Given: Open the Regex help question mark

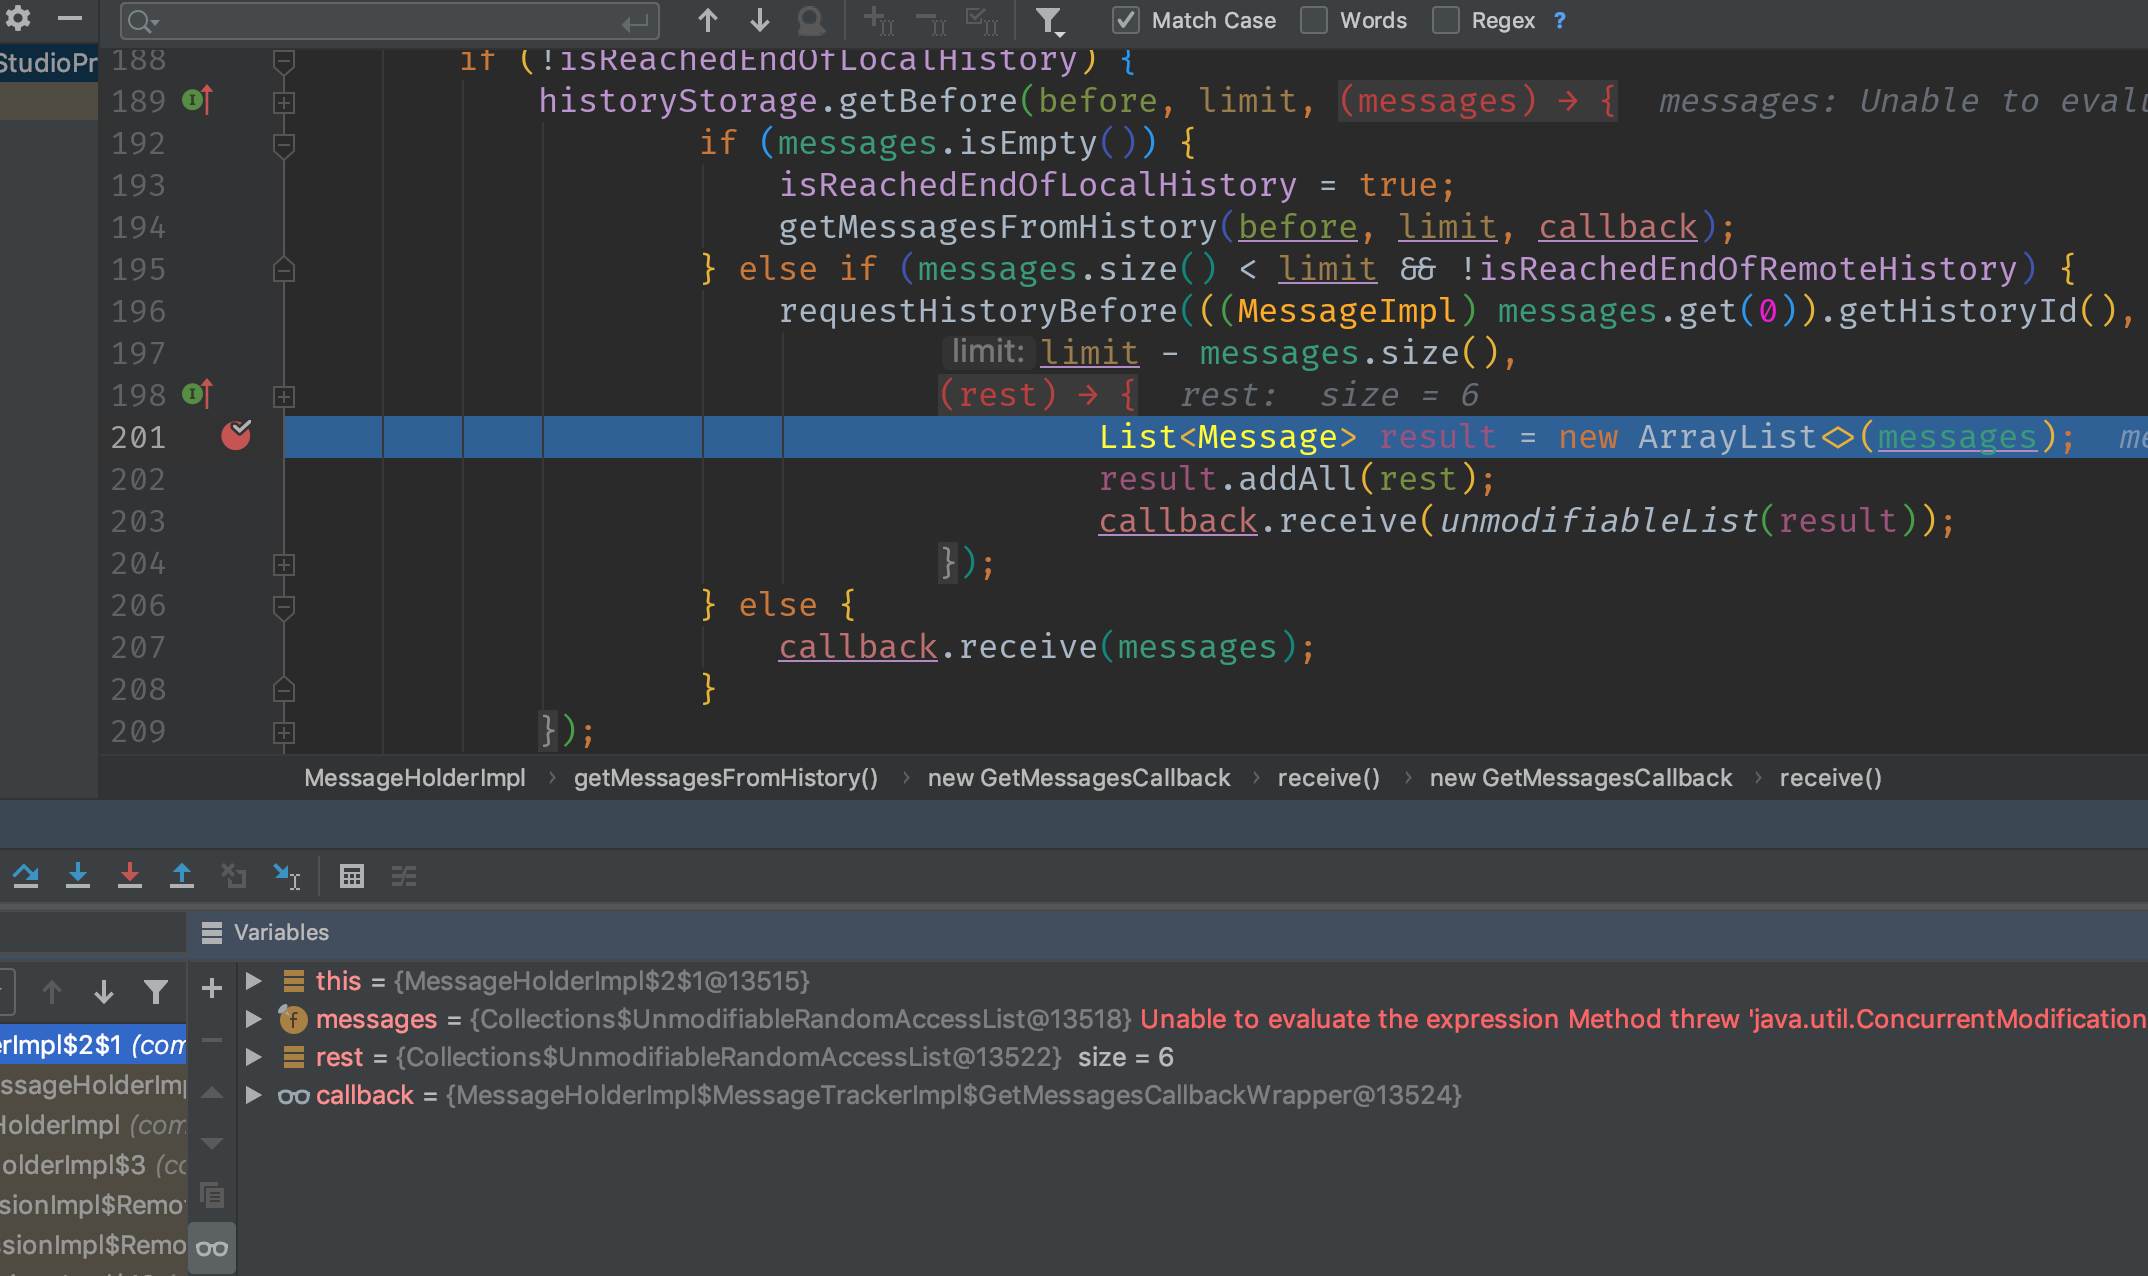Looking at the screenshot, I should 1559,20.
